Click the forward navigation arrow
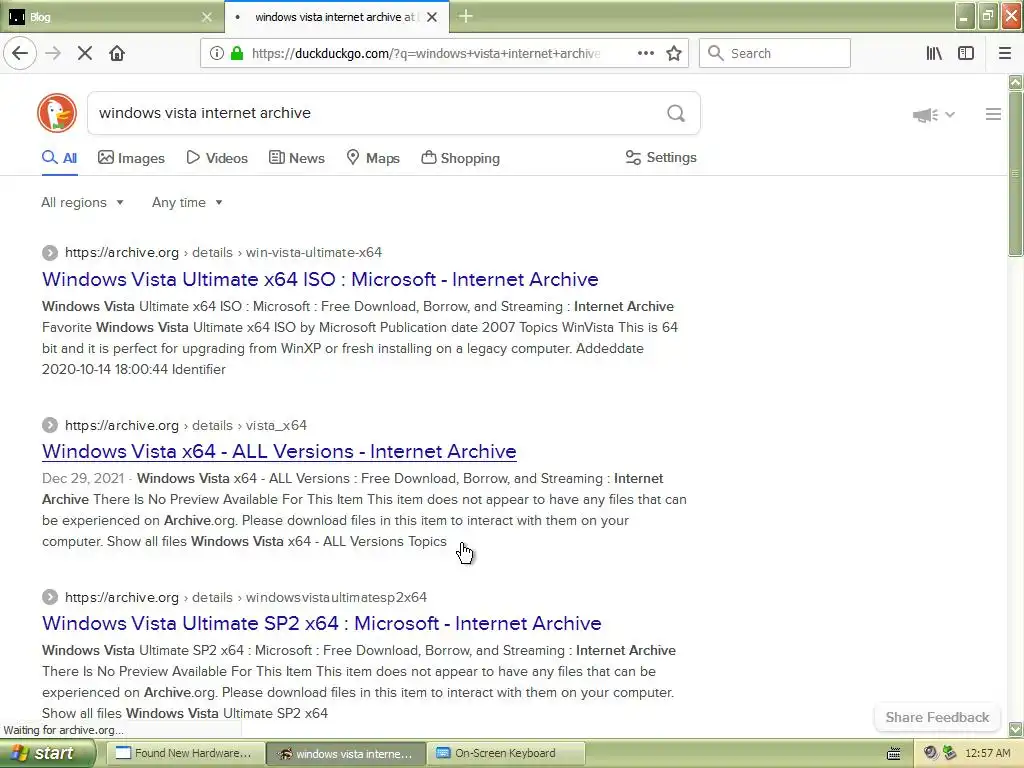This screenshot has width=1024, height=768. click(x=53, y=54)
